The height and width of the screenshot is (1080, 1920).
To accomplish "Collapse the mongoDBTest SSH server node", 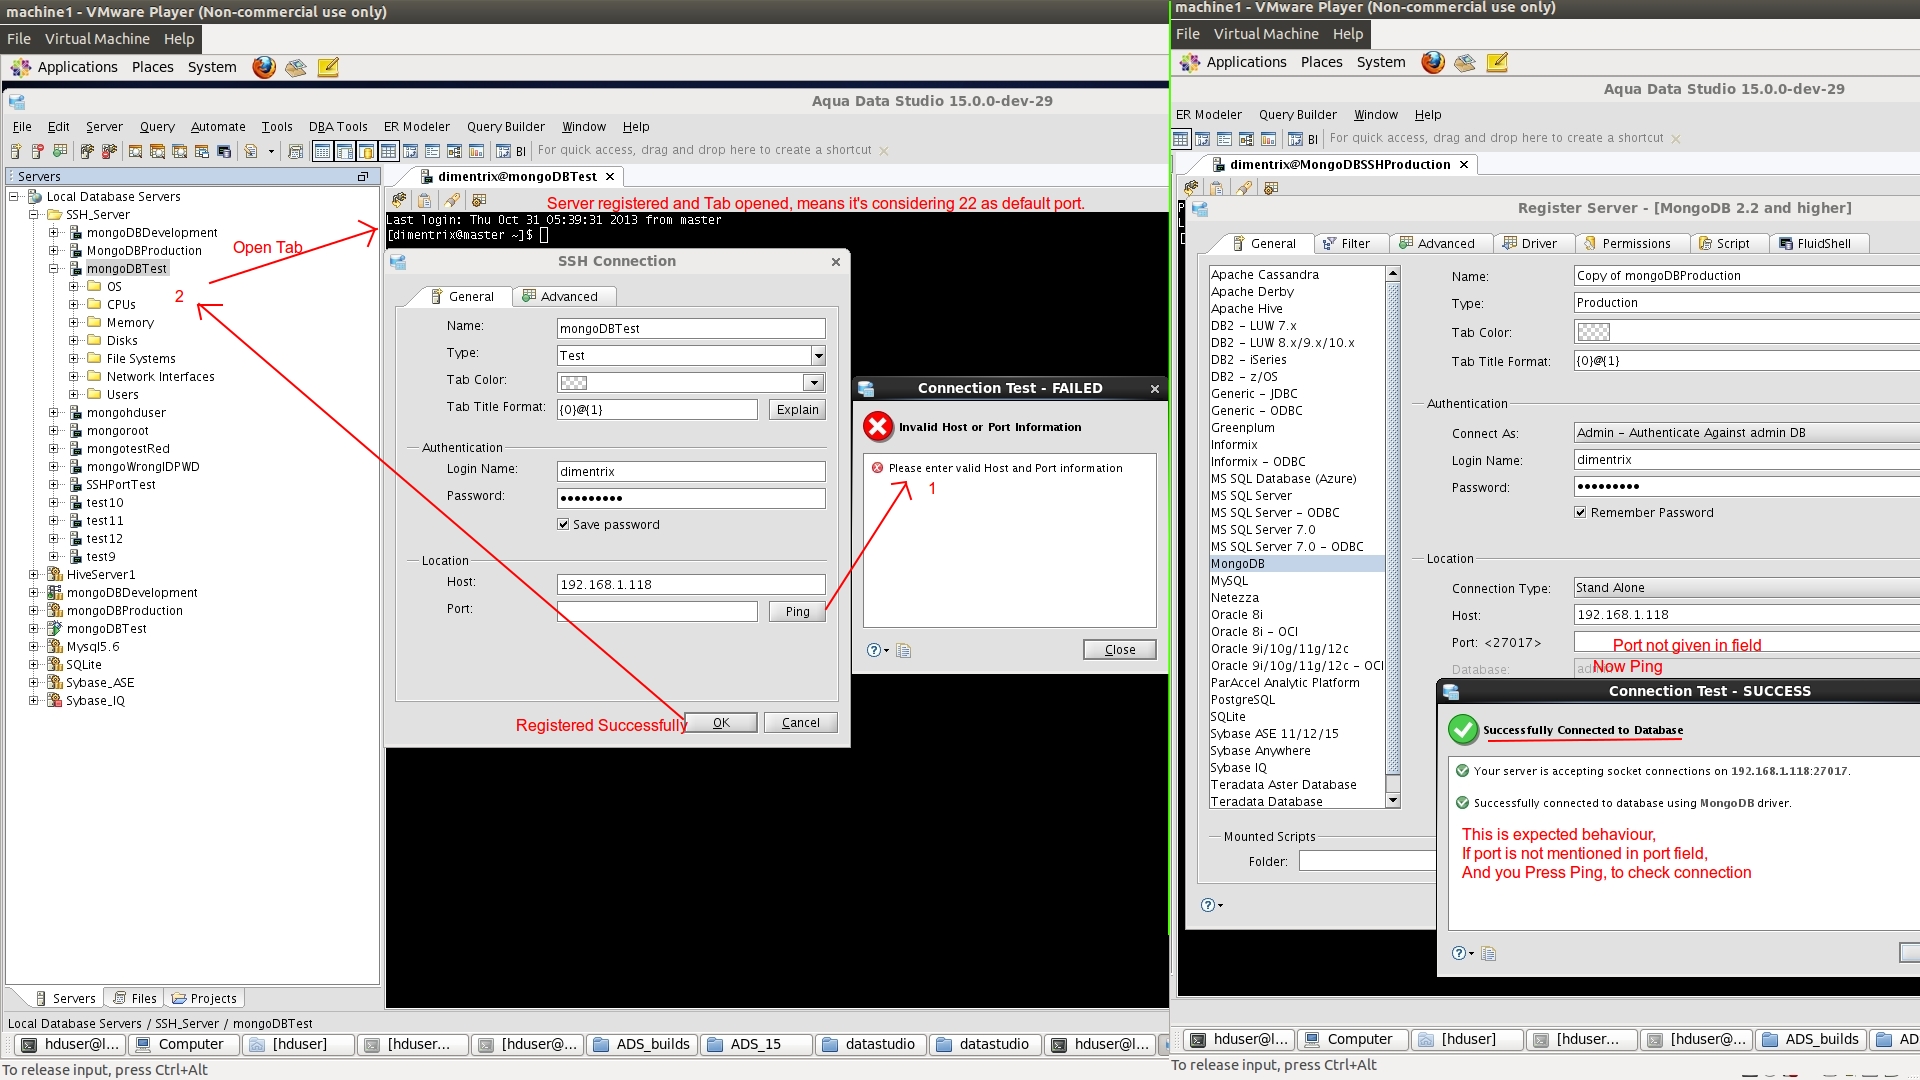I will (54, 269).
